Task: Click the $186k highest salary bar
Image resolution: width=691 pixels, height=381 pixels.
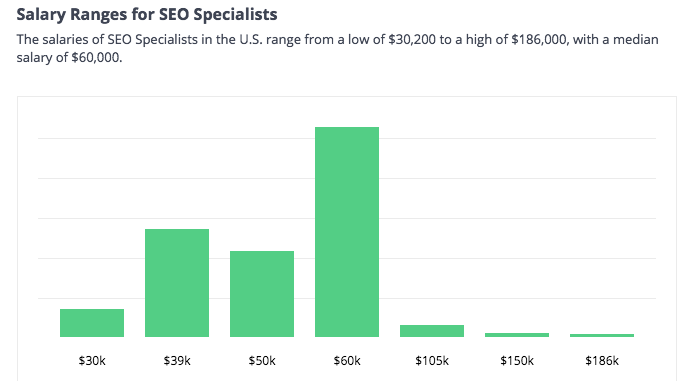Action: [x=602, y=335]
